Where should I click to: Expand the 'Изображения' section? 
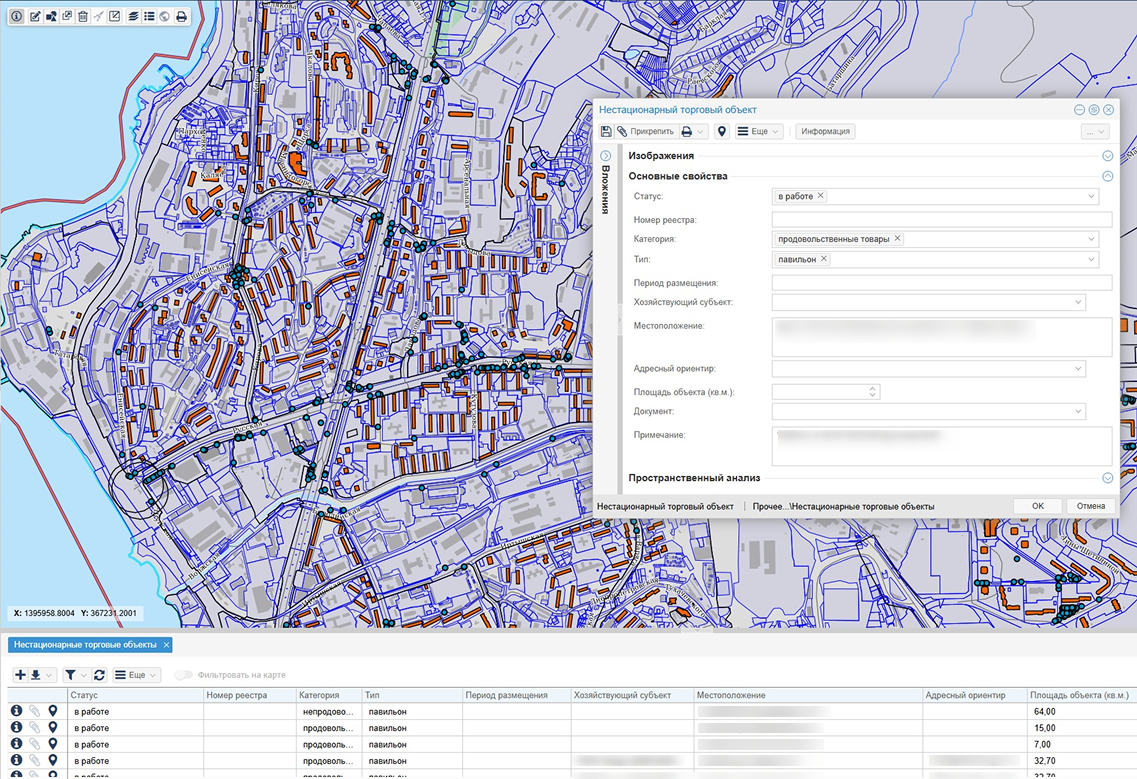1107,156
